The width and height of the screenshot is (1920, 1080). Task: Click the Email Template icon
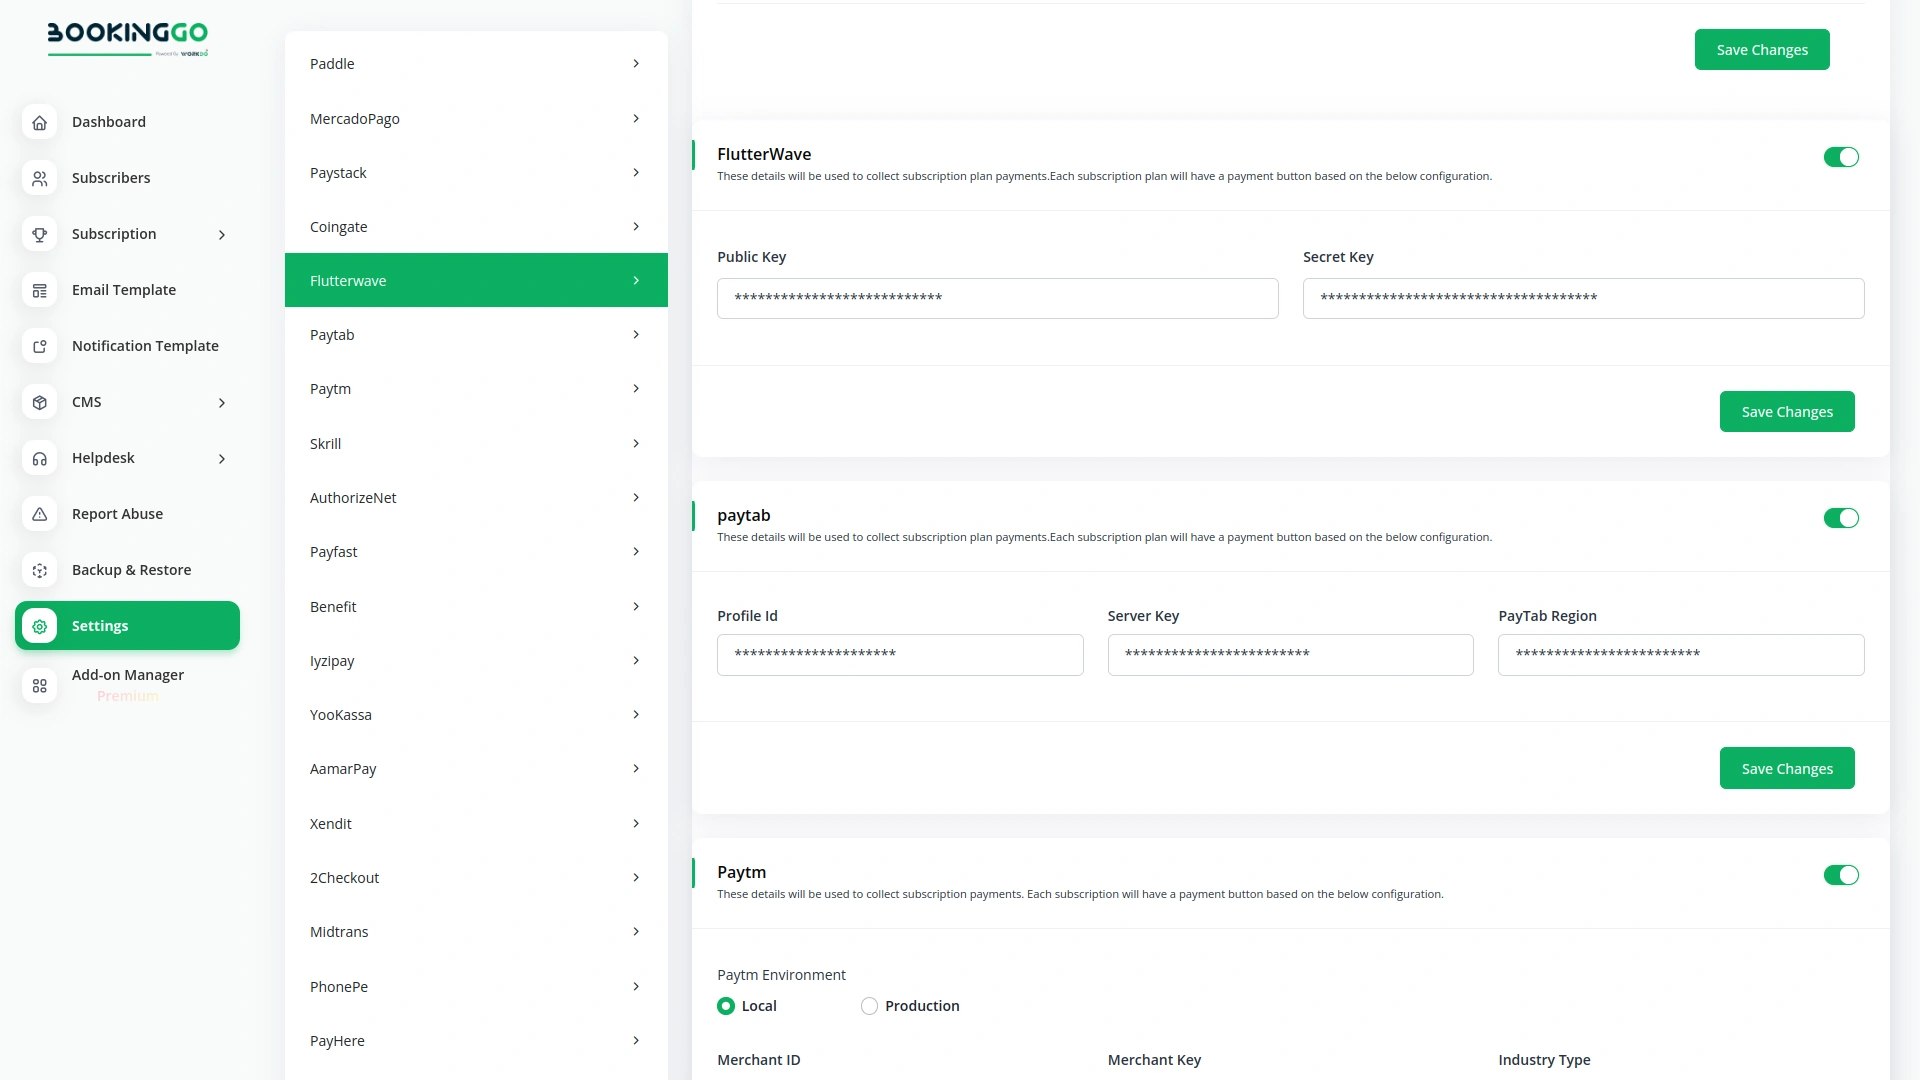click(39, 290)
